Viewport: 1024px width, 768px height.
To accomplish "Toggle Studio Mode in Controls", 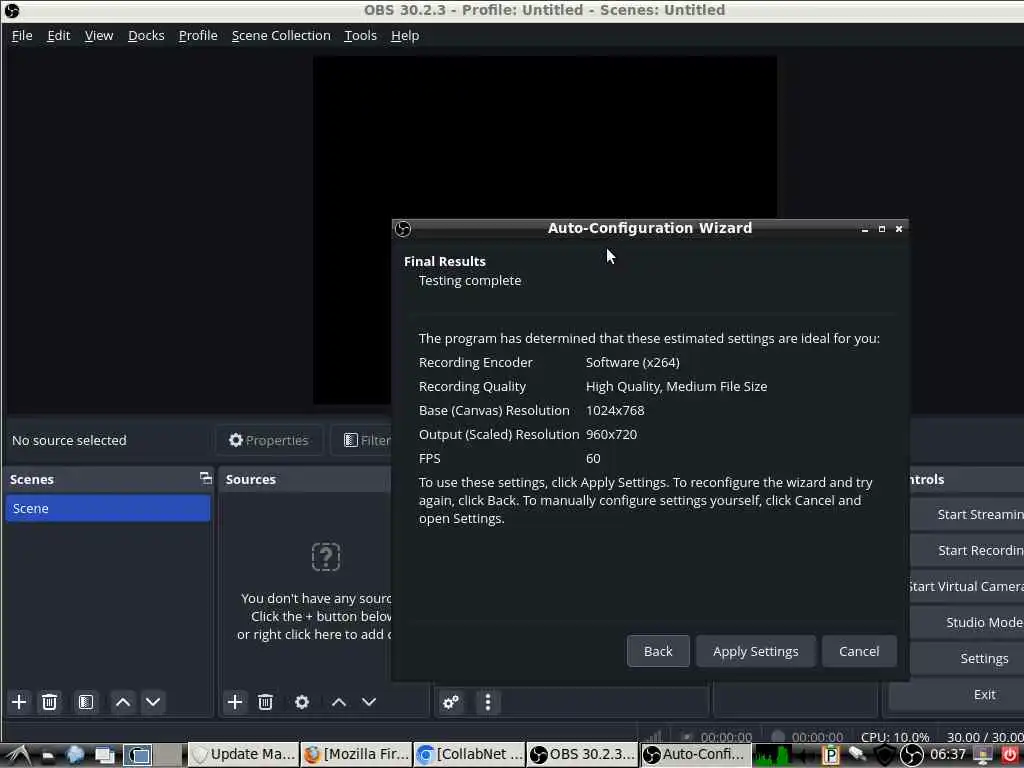I will pyautogui.click(x=967, y=622).
